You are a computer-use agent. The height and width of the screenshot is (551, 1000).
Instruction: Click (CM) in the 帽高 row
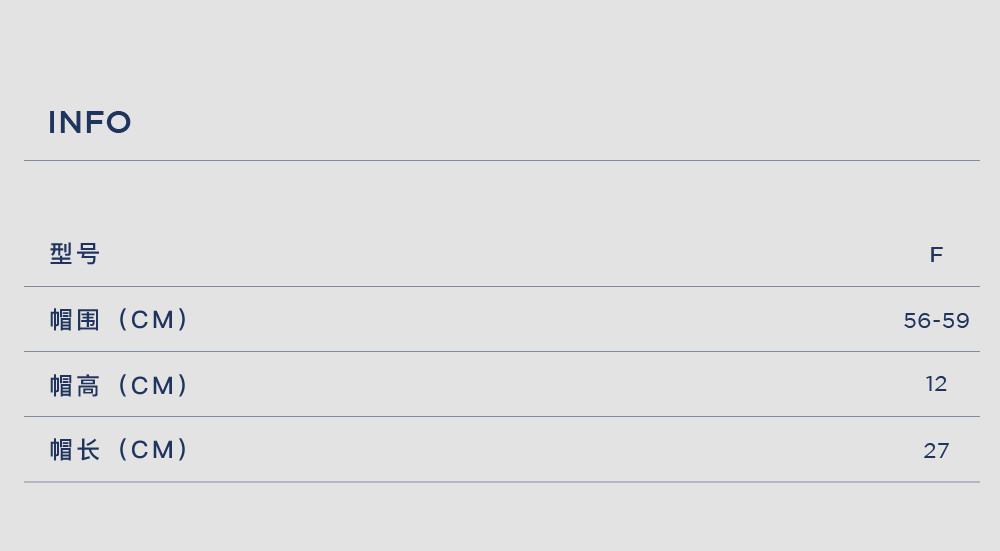[153, 385]
